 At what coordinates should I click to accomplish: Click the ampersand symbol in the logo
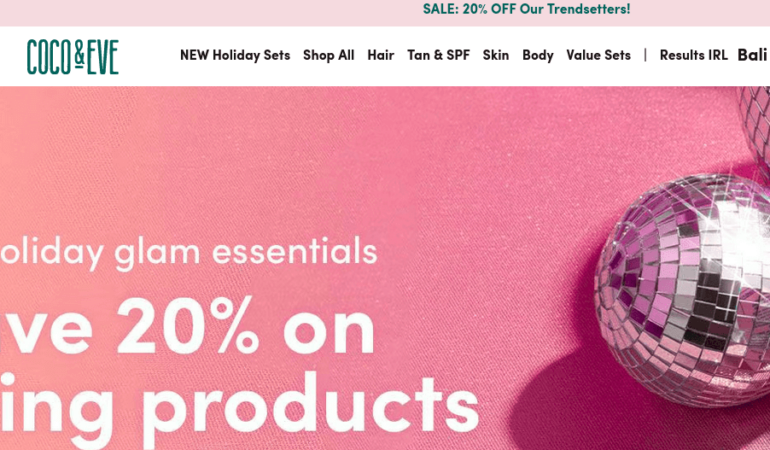pos(80,55)
